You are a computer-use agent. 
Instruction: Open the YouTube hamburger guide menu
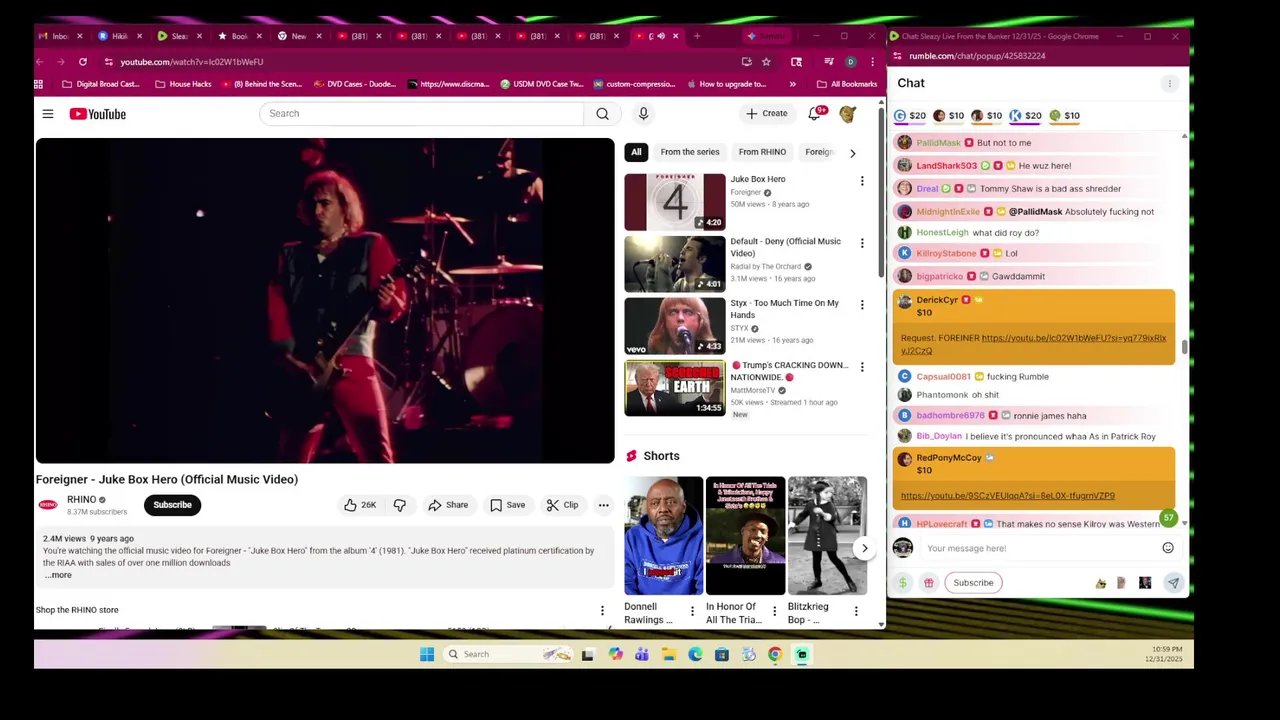click(48, 114)
